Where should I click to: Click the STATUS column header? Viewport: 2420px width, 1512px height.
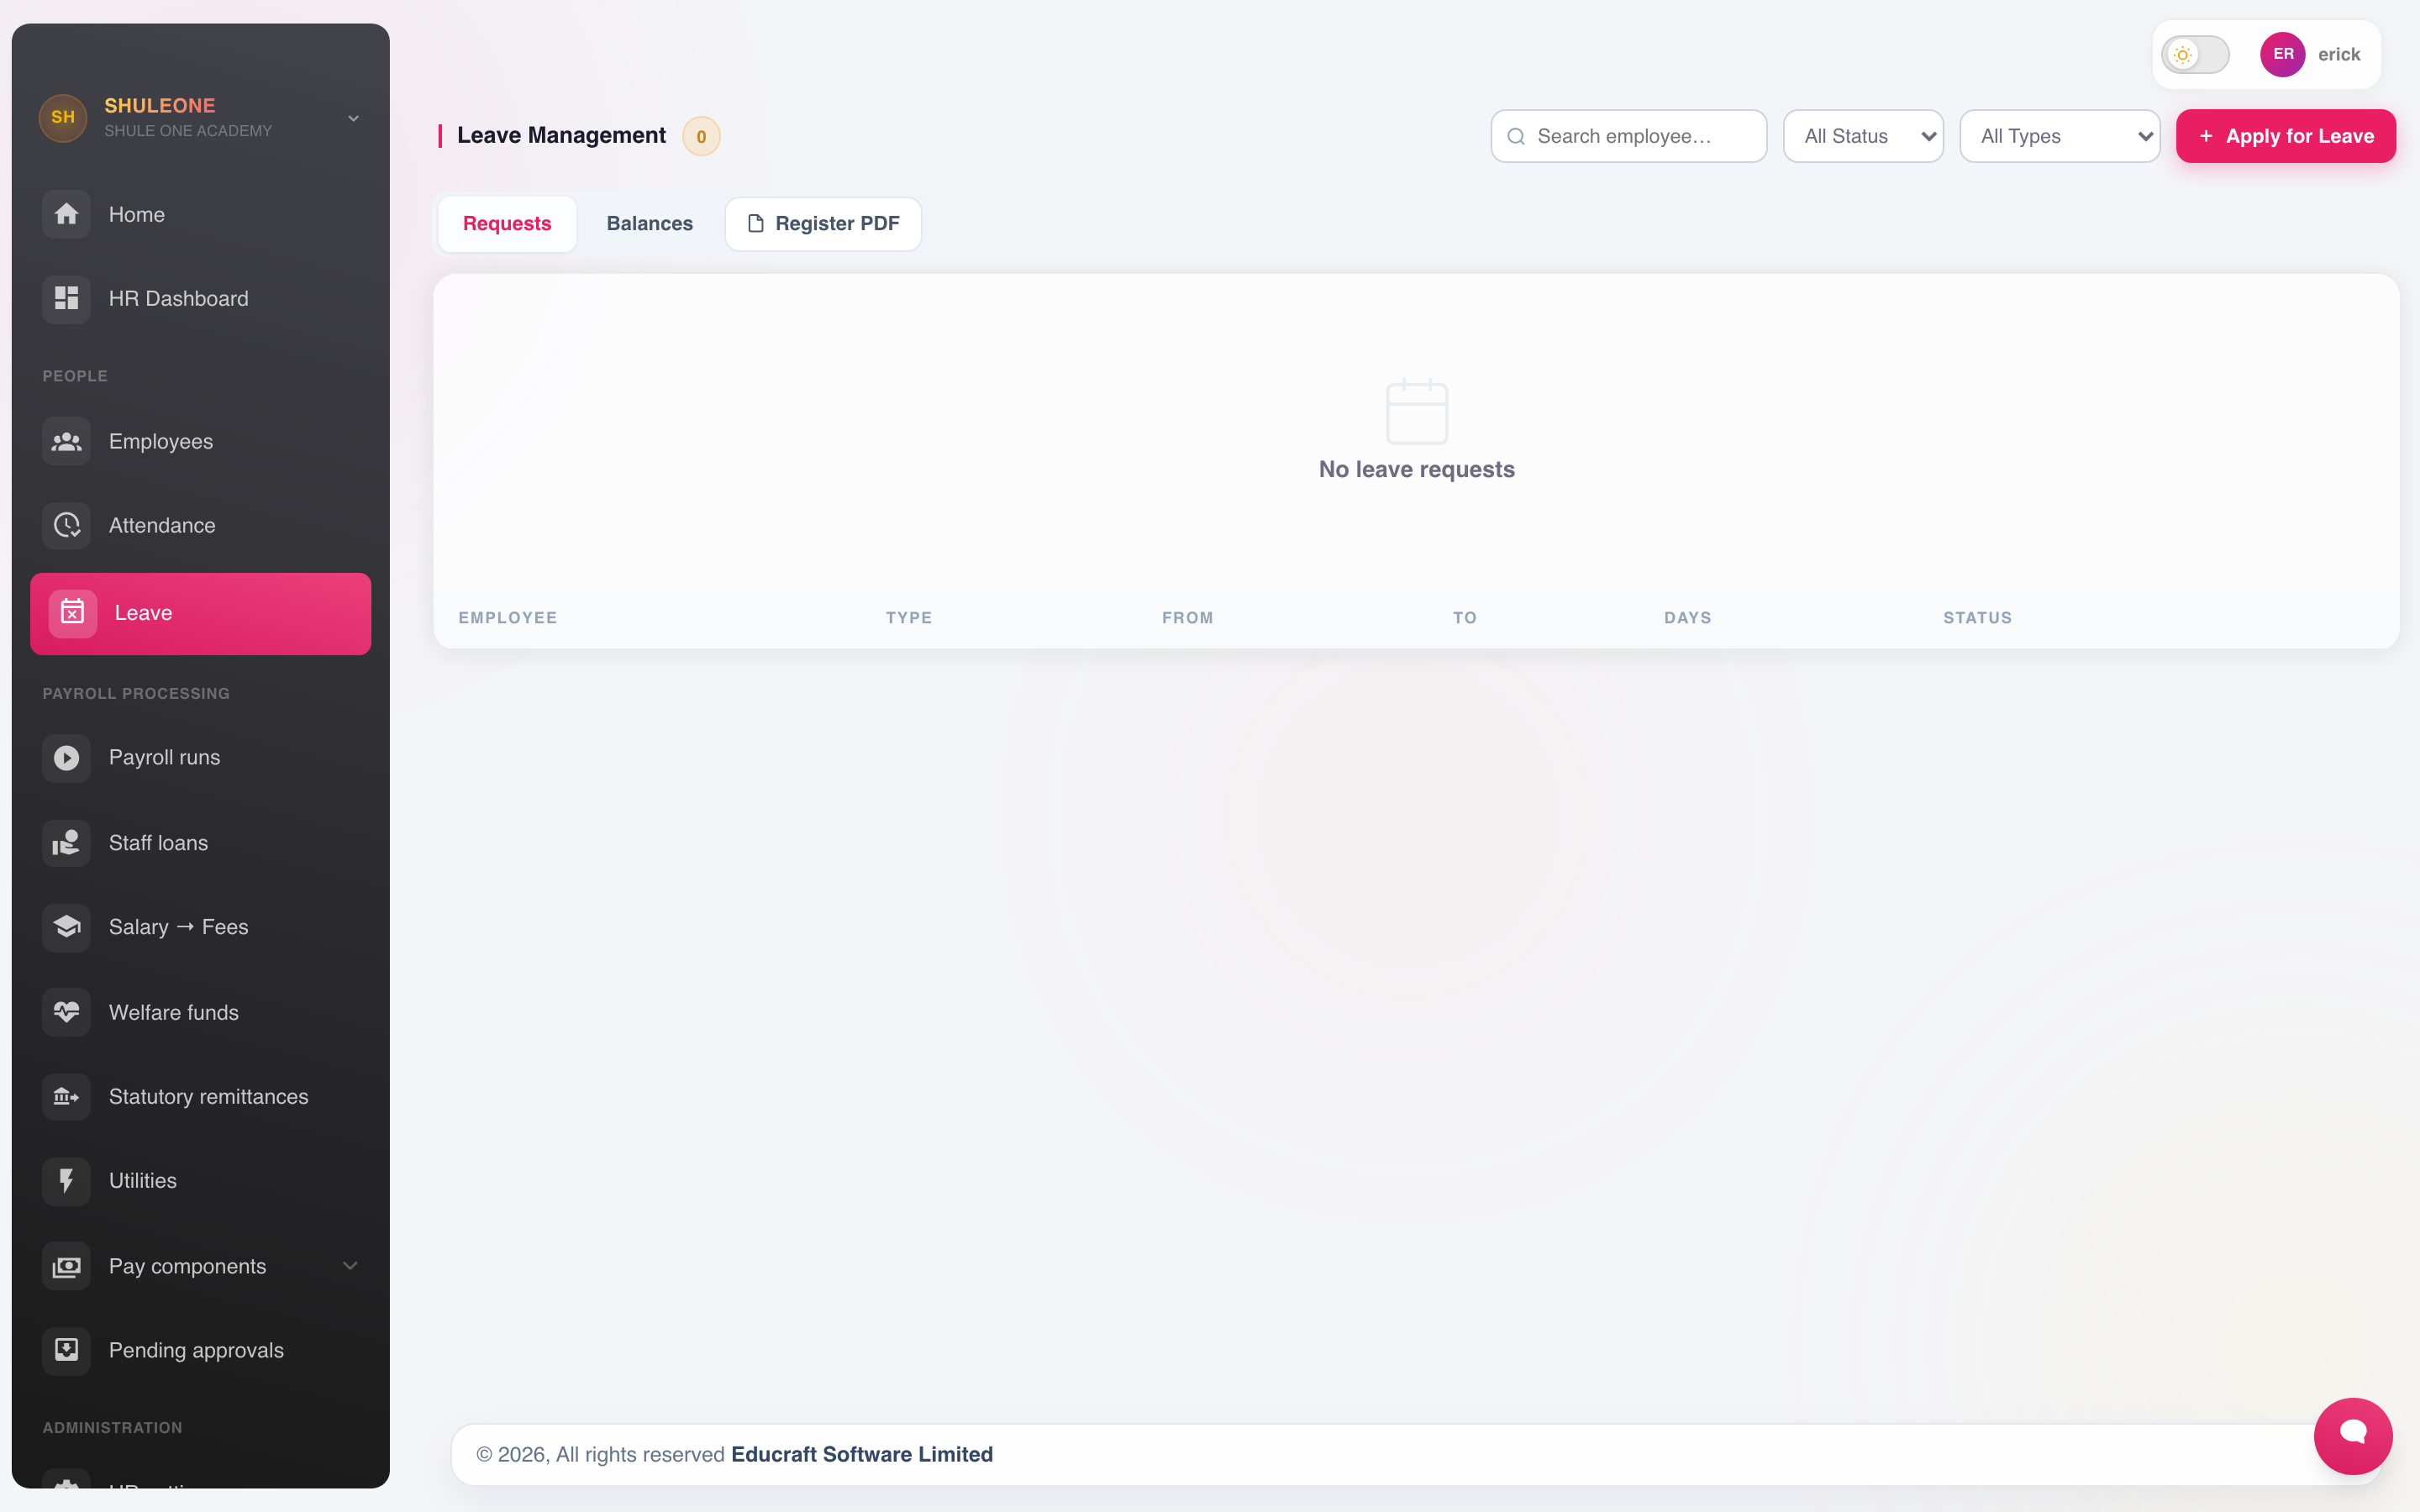(x=1977, y=618)
